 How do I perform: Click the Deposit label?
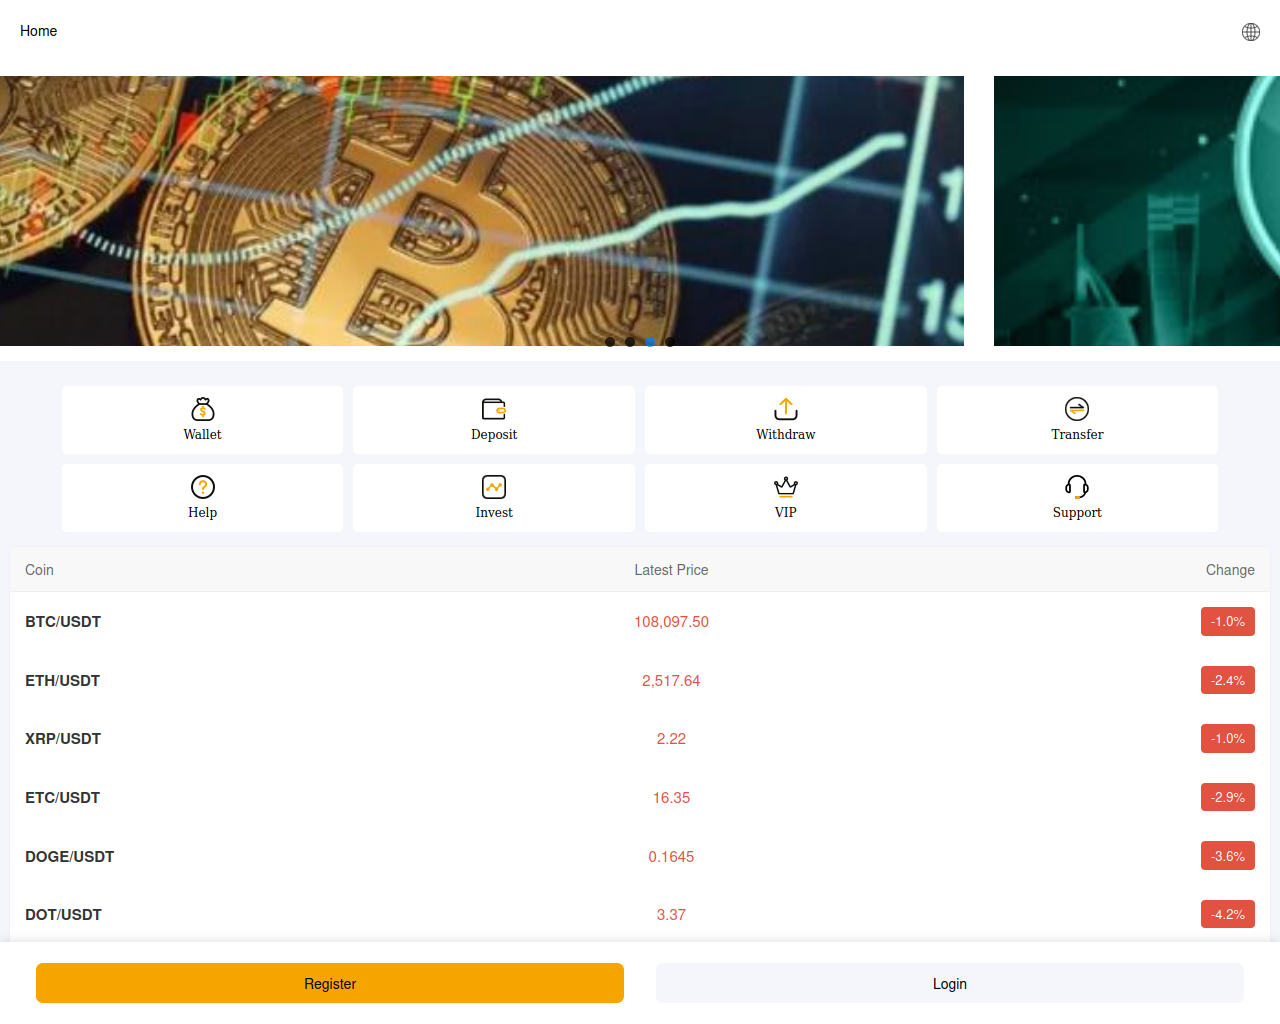pos(494,435)
